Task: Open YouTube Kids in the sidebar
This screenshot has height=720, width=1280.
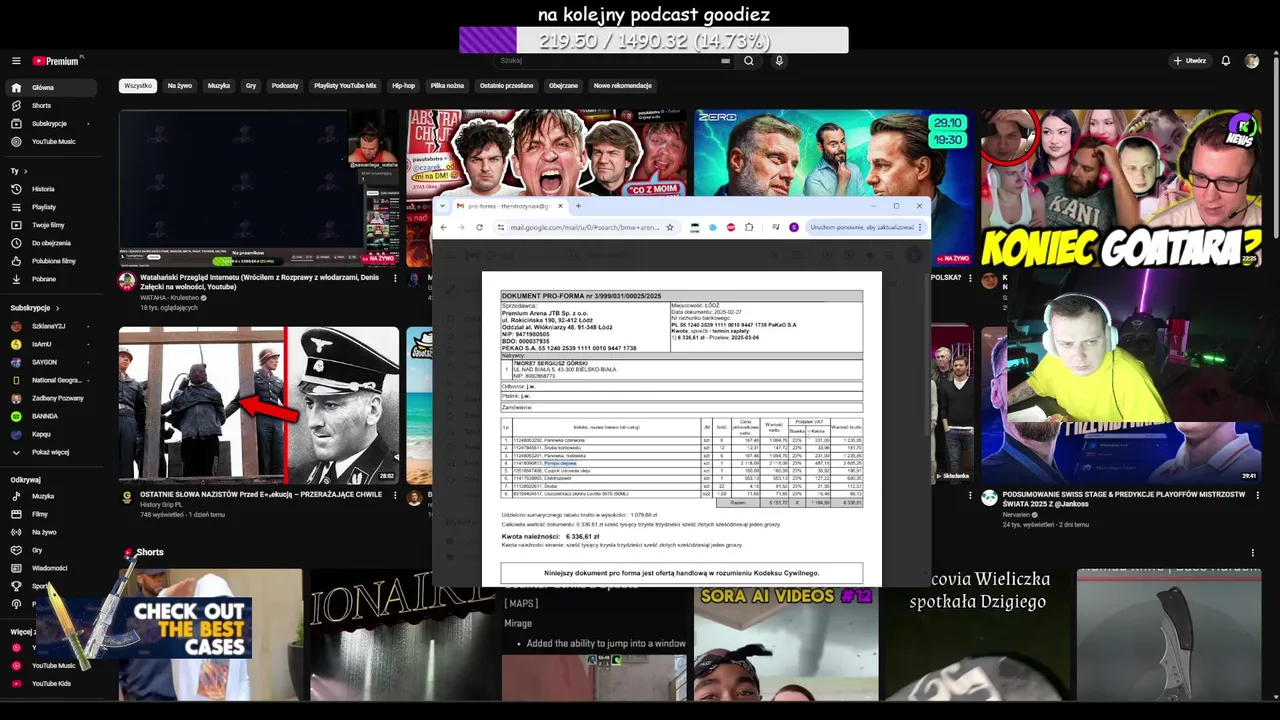Action: tap(51, 684)
